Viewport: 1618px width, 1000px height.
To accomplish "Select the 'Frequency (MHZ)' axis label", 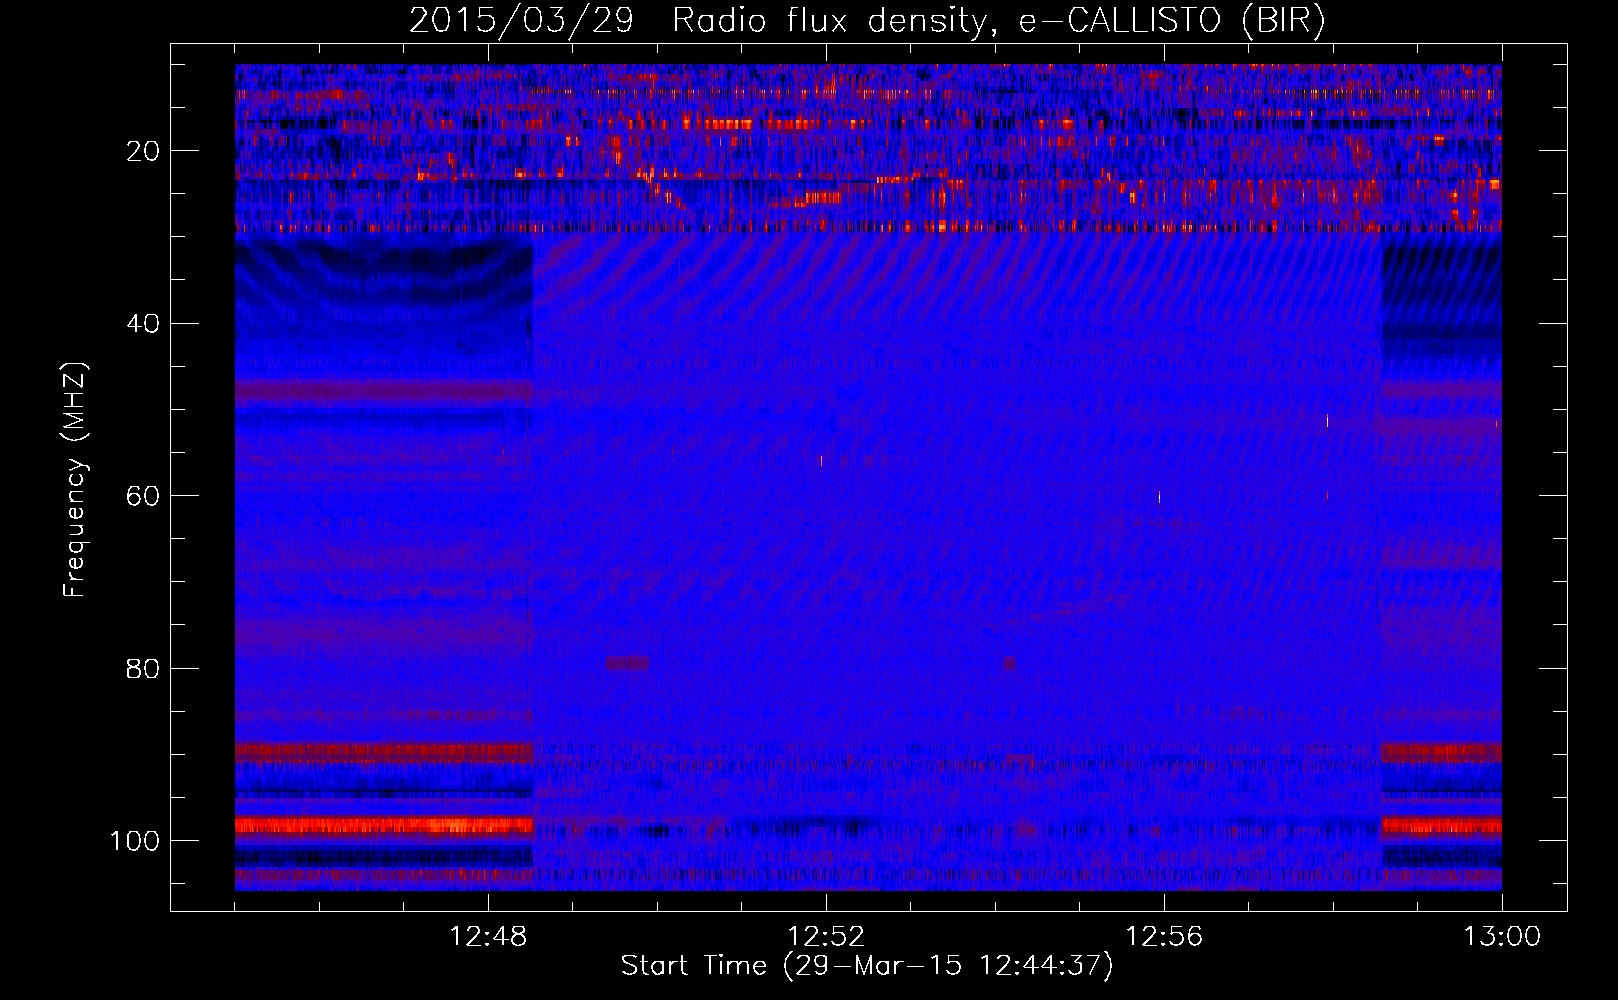I will point(76,480).
